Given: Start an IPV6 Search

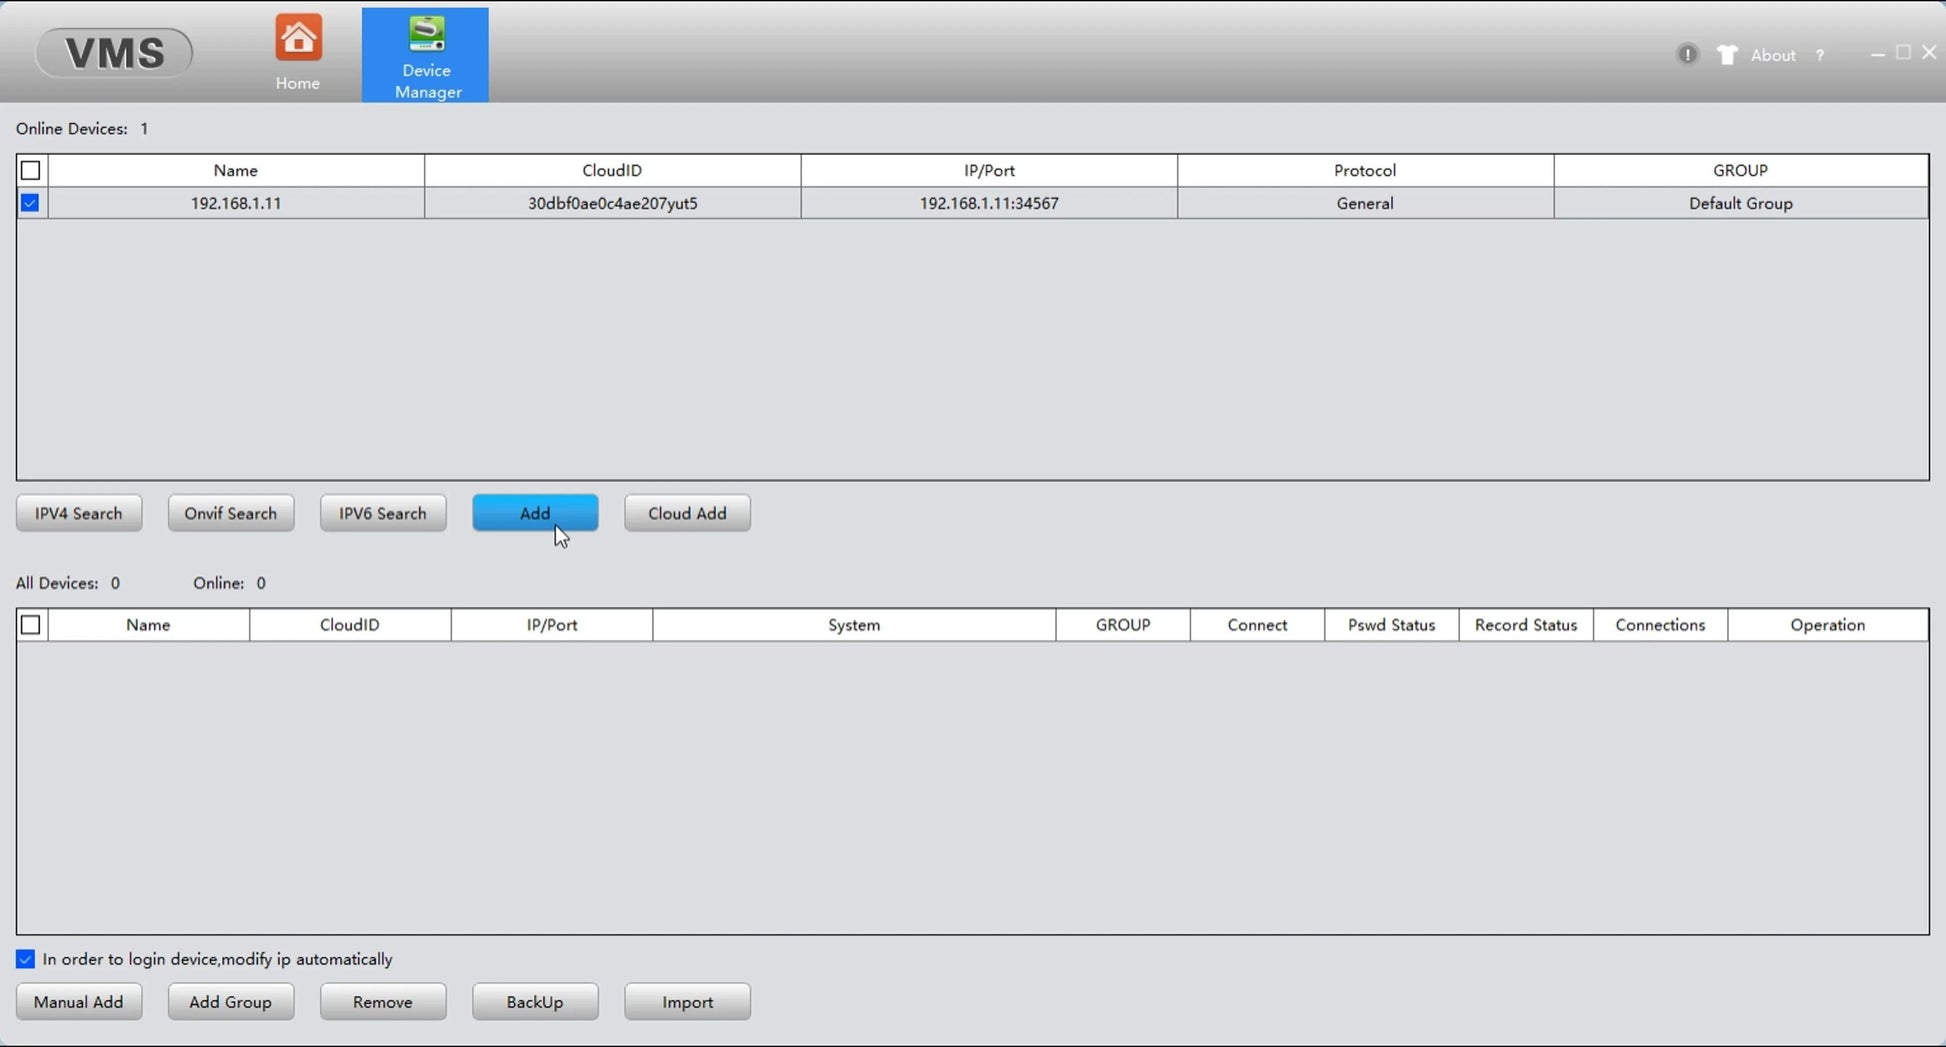Looking at the screenshot, I should point(383,514).
